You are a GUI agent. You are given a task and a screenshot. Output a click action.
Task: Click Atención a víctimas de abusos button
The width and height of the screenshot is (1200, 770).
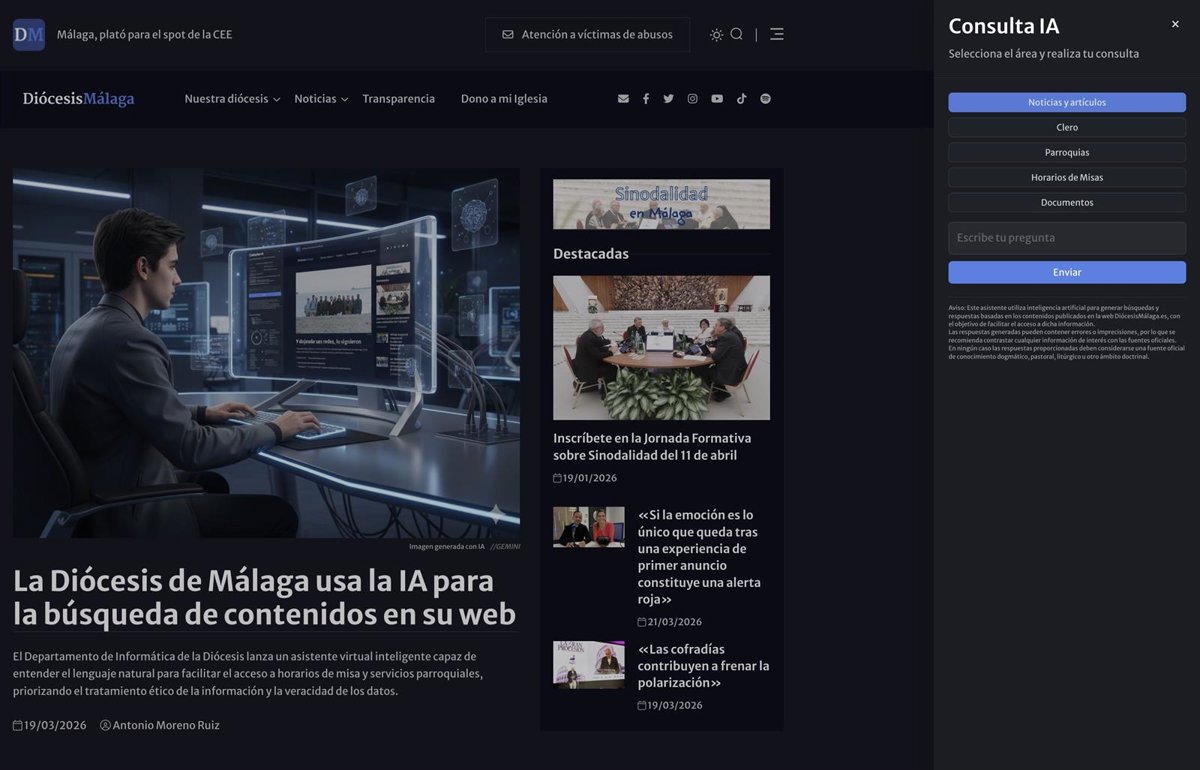pyautogui.click(x=587, y=34)
